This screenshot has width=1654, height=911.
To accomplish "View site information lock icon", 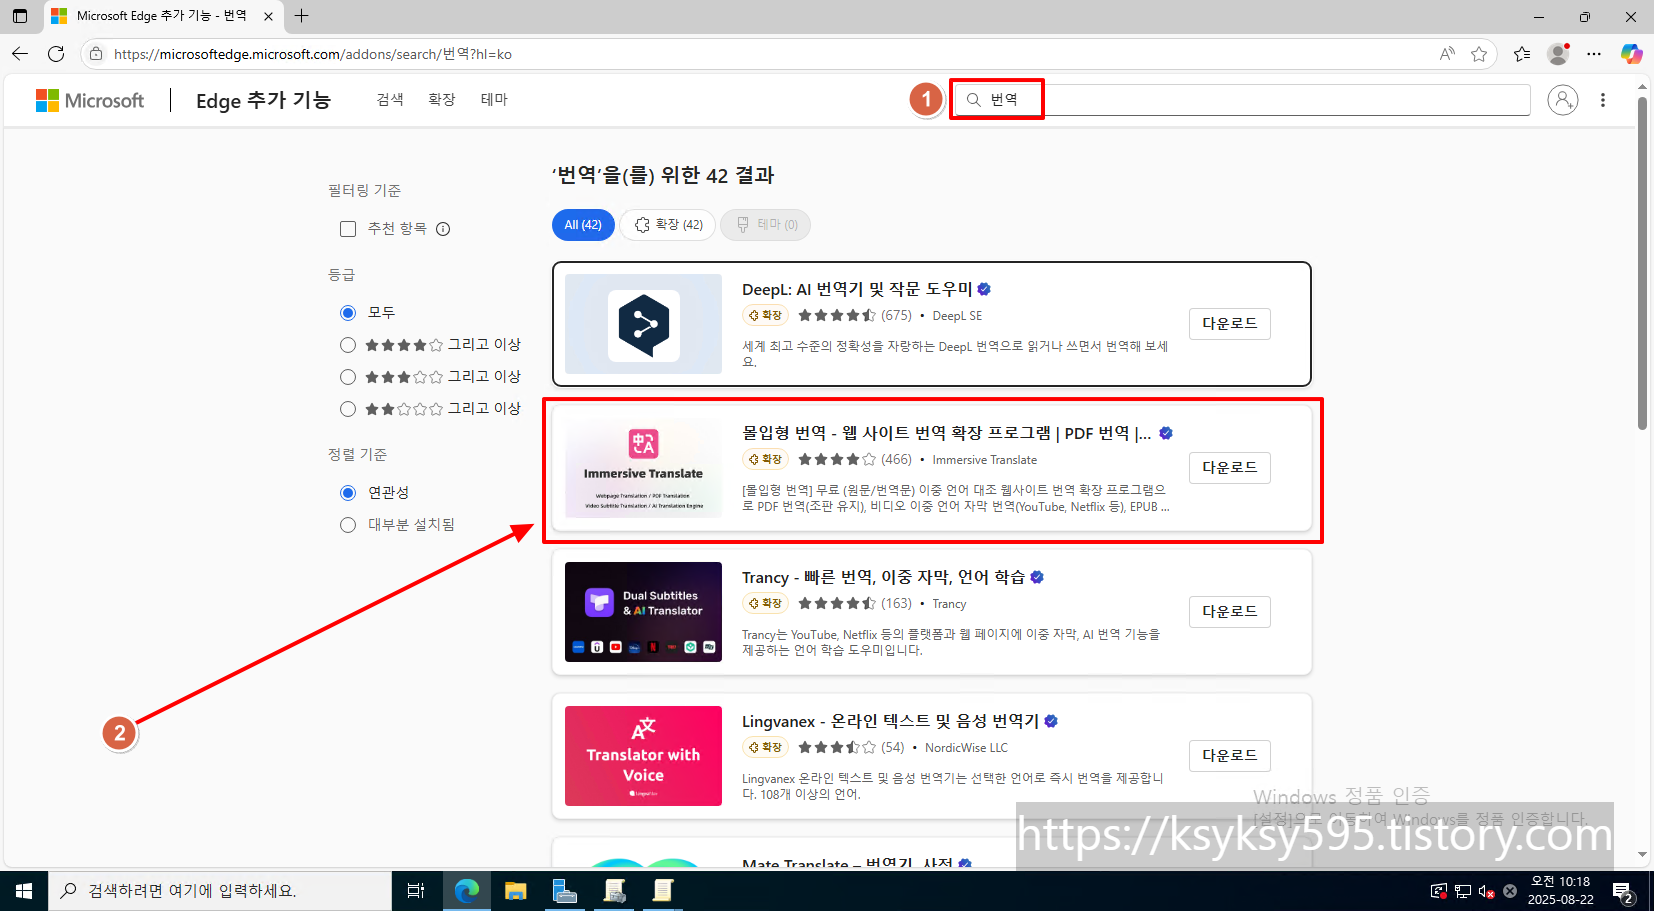I will pyautogui.click(x=96, y=54).
